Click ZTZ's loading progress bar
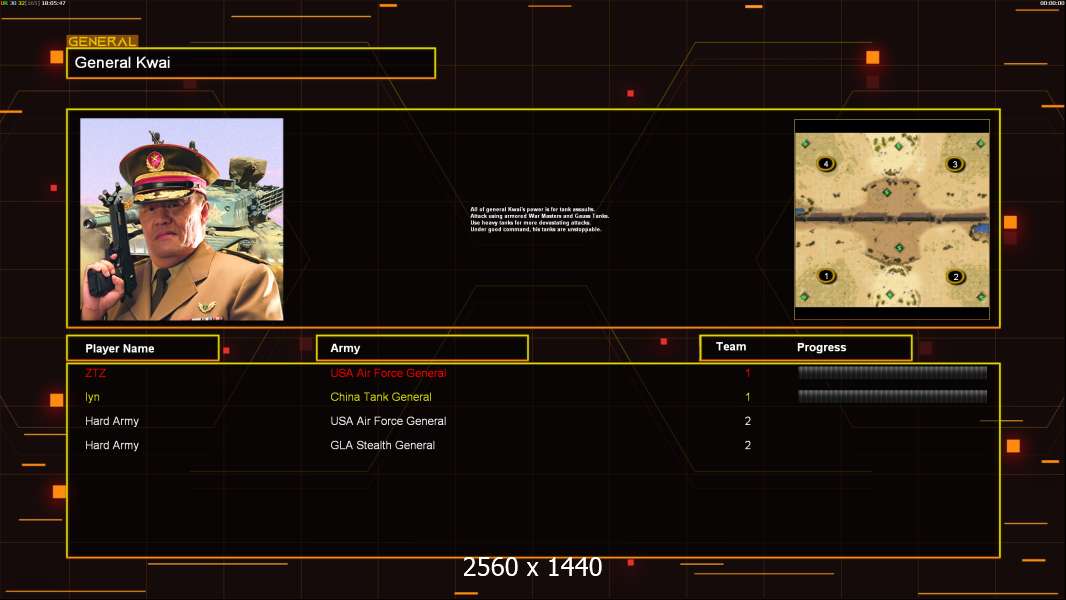 click(892, 372)
